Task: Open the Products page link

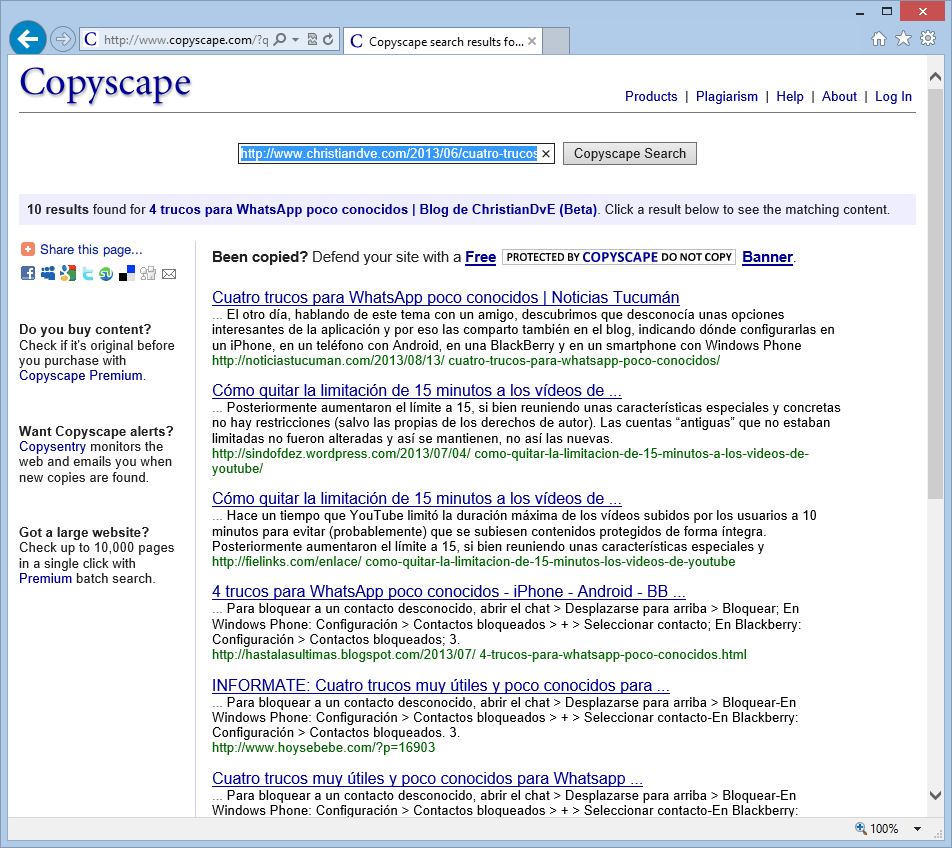Action: pos(651,97)
